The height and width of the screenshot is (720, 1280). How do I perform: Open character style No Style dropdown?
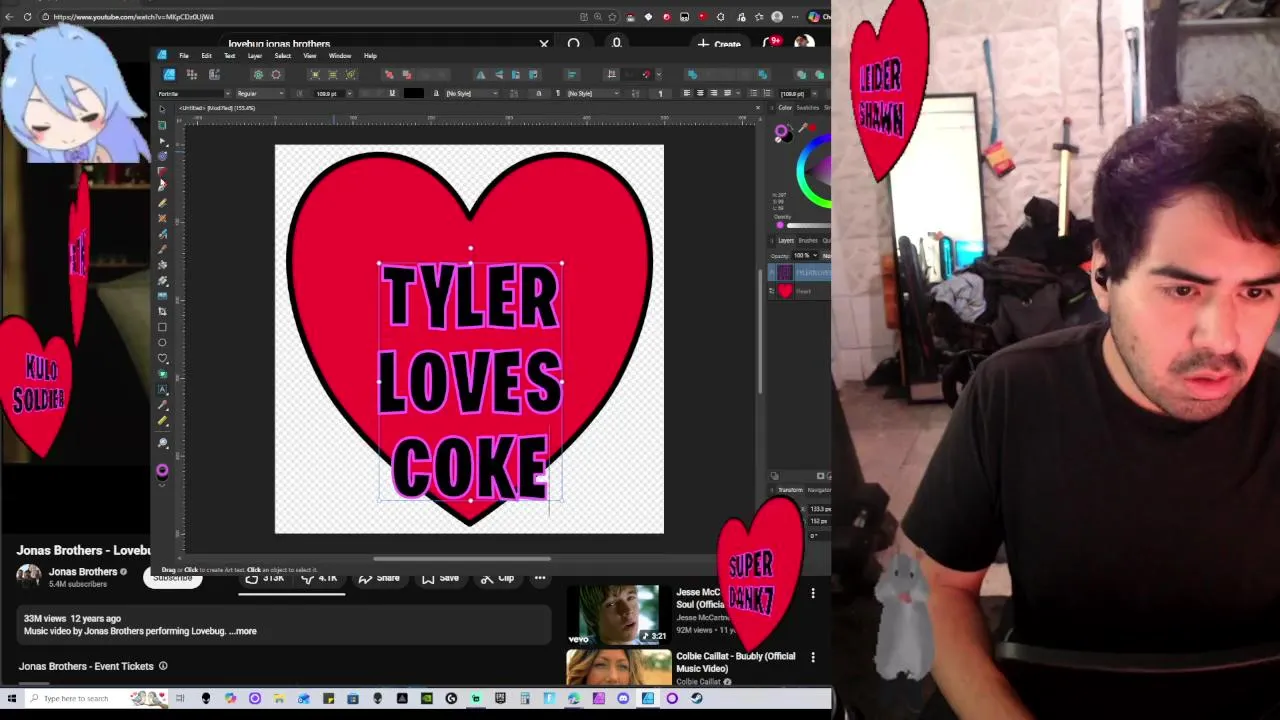click(x=495, y=94)
